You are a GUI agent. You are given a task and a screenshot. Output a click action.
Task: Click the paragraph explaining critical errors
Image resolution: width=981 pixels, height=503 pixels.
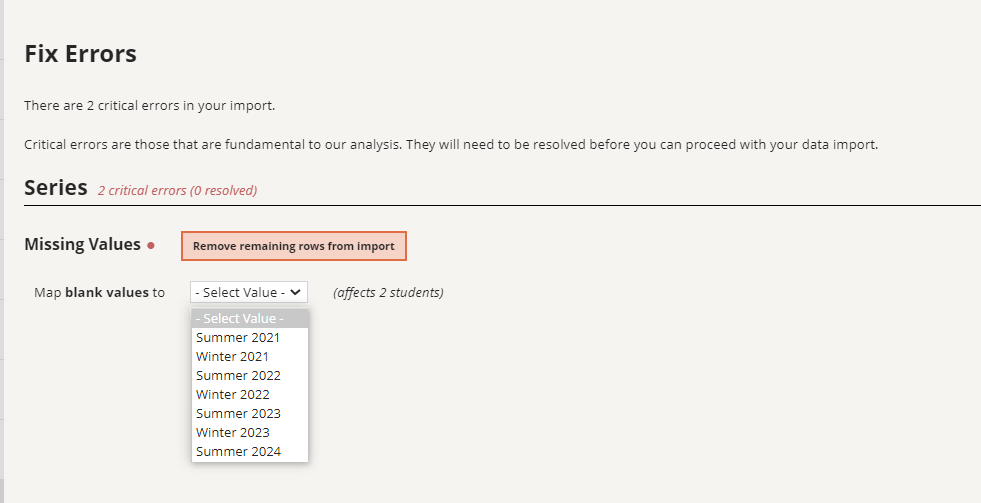451,145
